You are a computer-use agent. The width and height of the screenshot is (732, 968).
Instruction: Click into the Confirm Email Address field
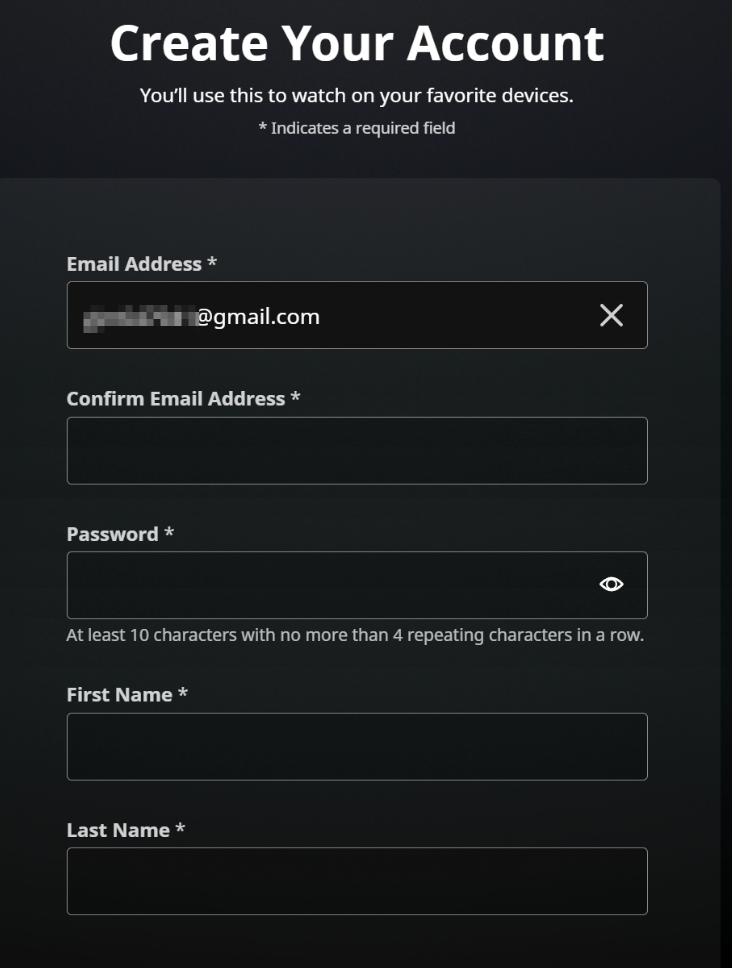coord(357,451)
